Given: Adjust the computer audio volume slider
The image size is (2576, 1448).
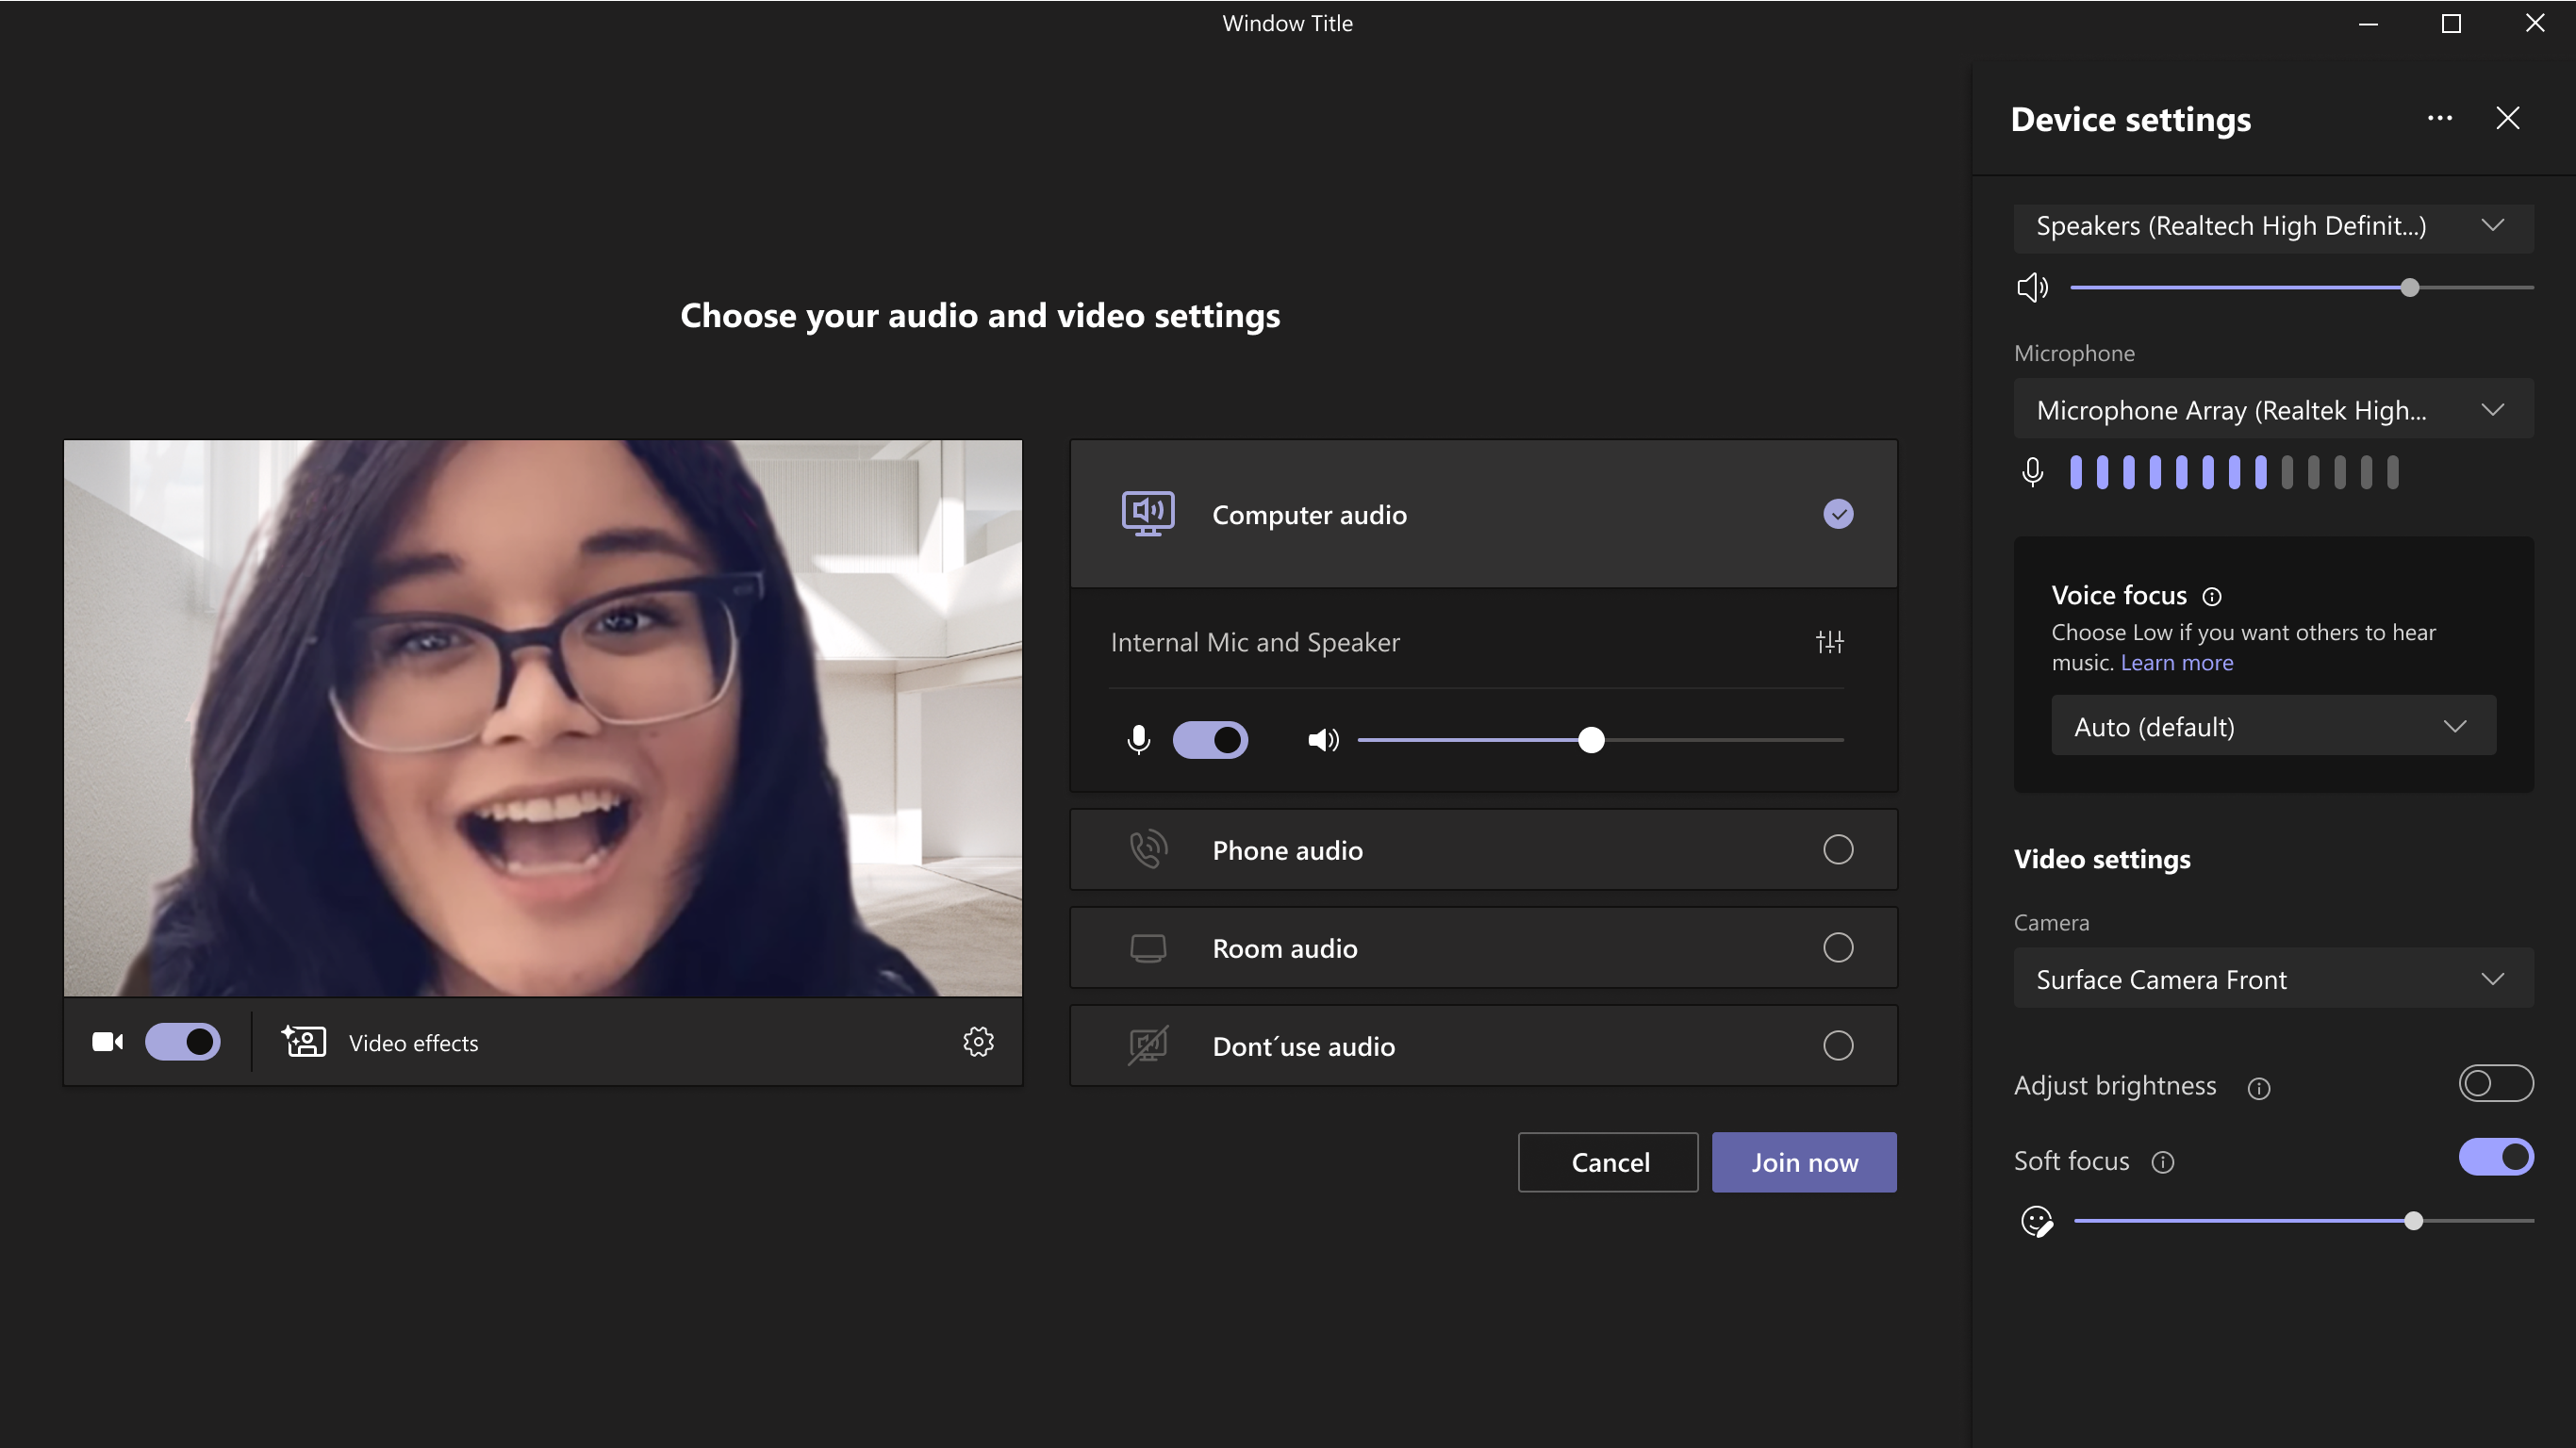Looking at the screenshot, I should point(1600,740).
